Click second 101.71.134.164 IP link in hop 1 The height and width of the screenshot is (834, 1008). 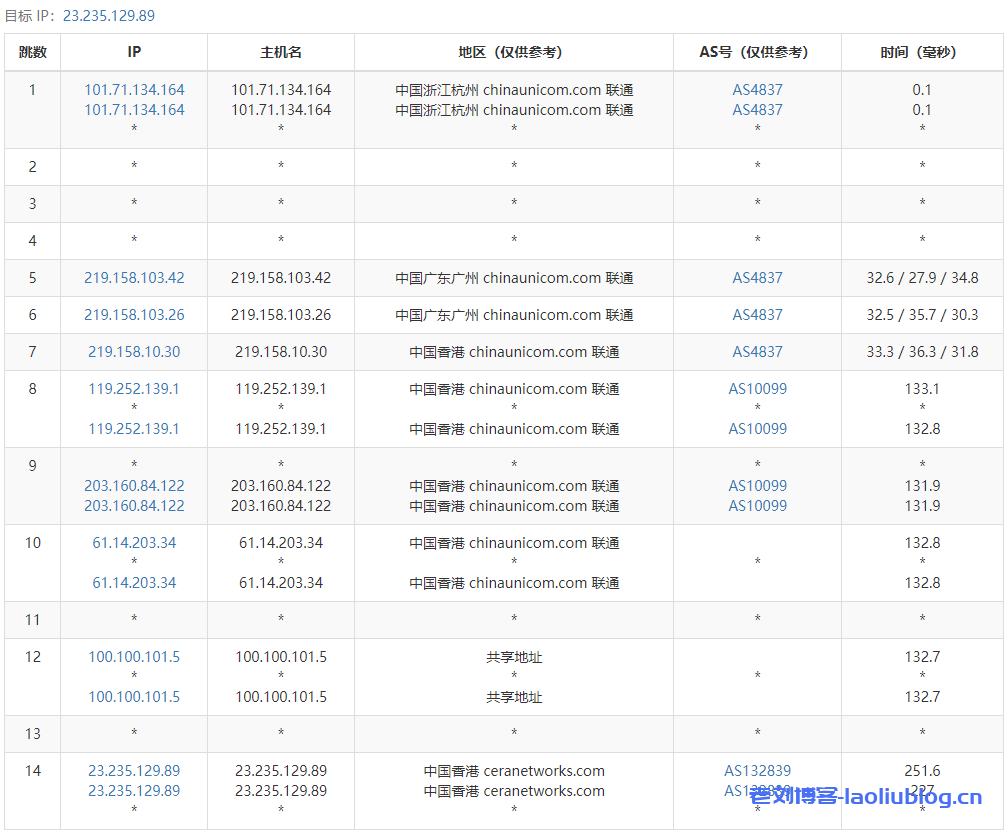pos(134,110)
